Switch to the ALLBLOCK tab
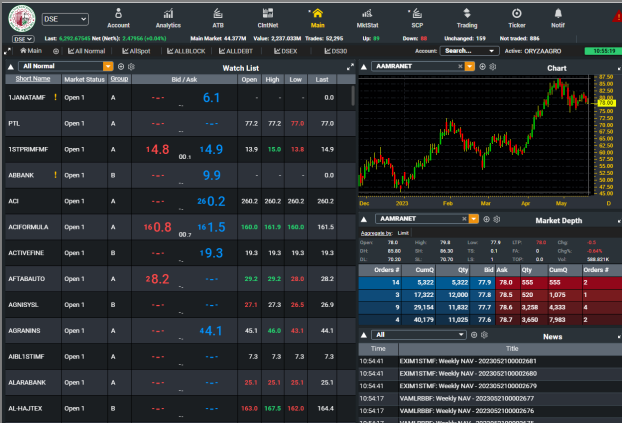This screenshot has width=622, height=423. click(187, 50)
